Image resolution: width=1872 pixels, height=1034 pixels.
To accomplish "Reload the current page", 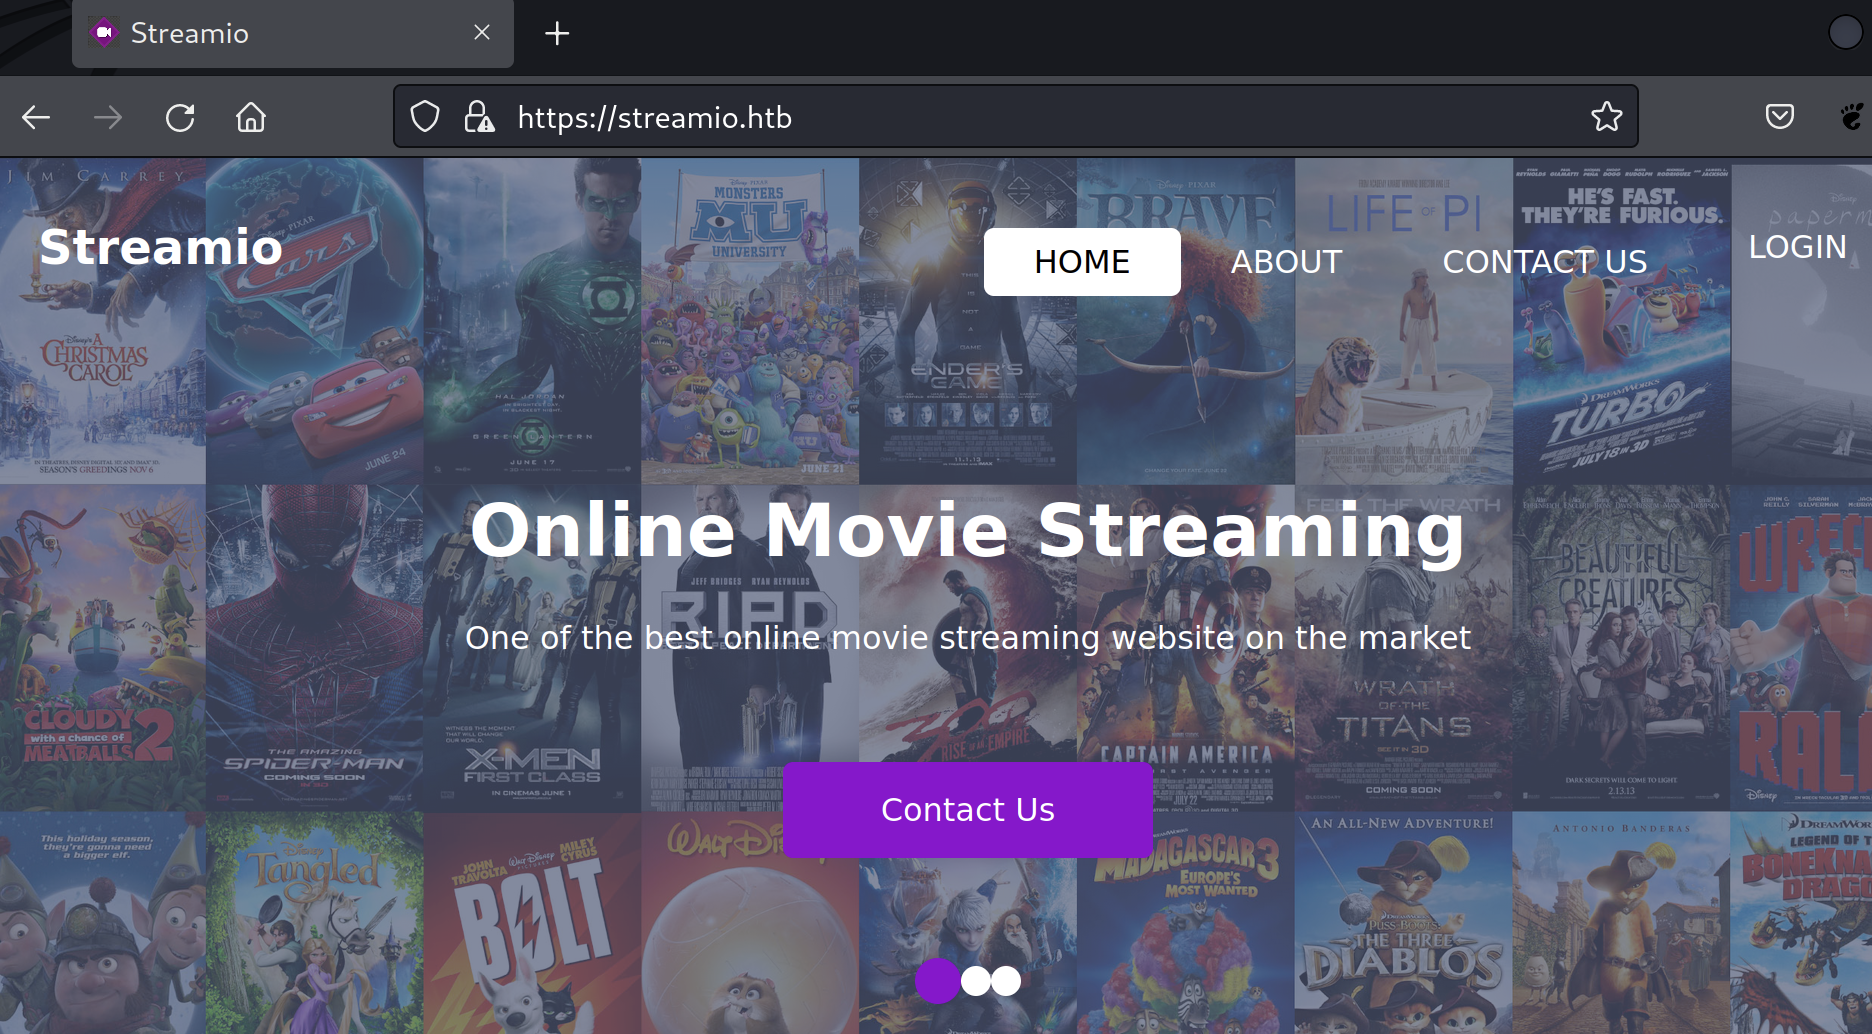I will 180,118.
